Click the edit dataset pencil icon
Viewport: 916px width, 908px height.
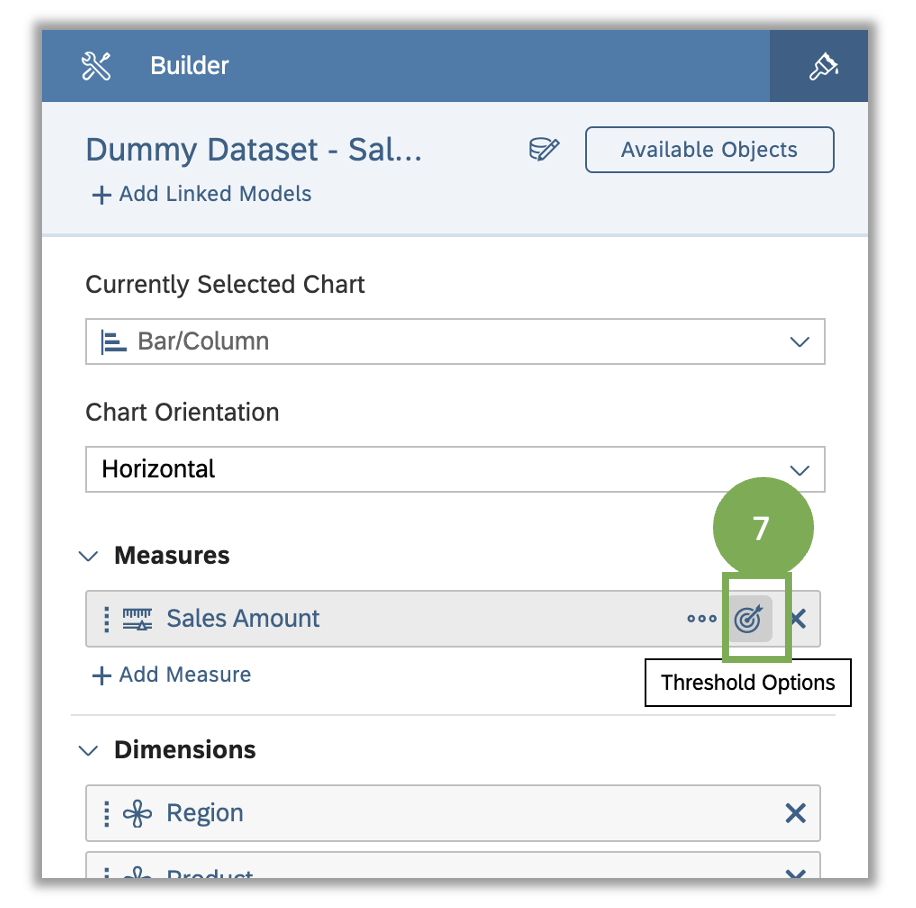point(544,150)
